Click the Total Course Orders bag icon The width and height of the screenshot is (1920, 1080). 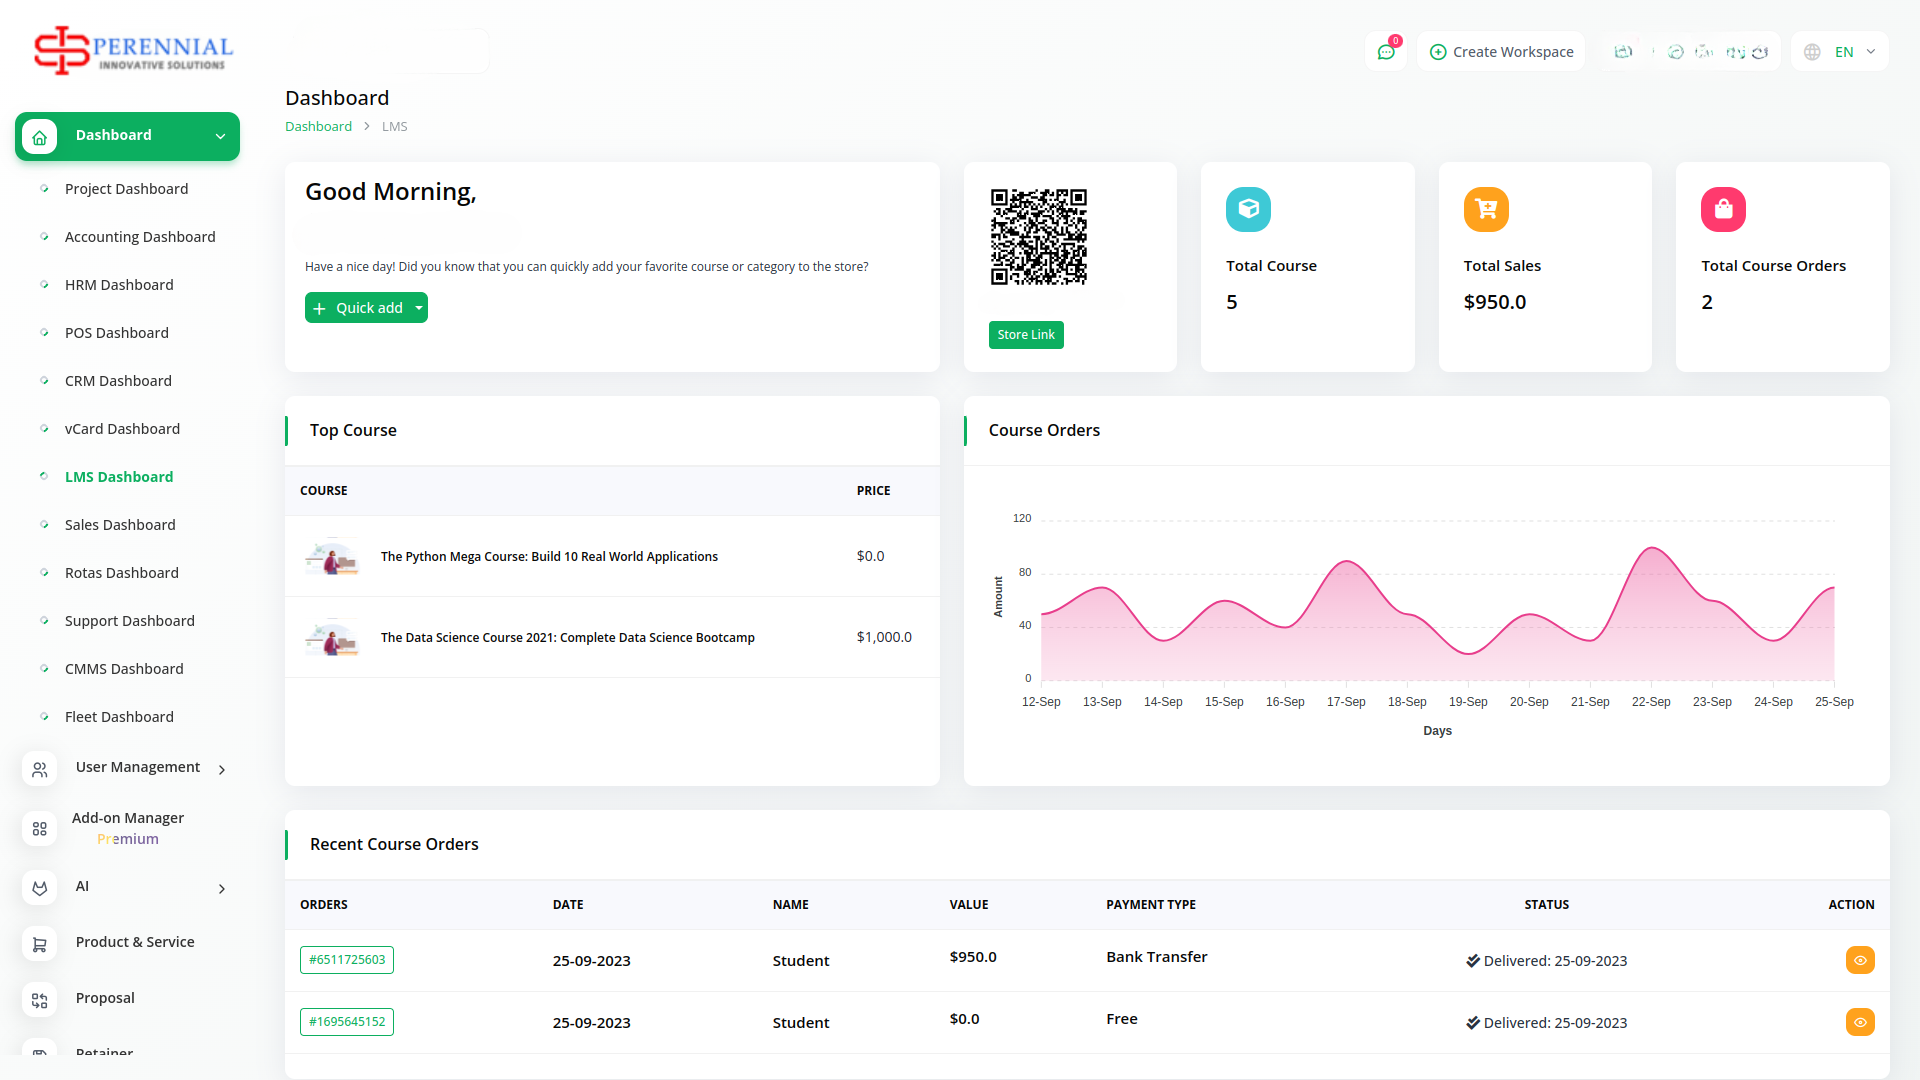pyautogui.click(x=1723, y=209)
